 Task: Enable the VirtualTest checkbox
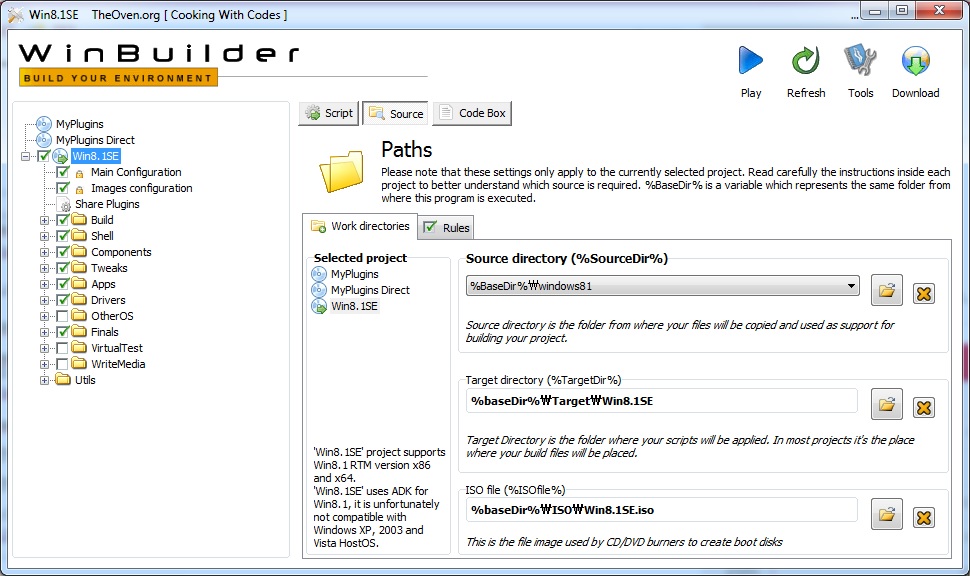(62, 348)
